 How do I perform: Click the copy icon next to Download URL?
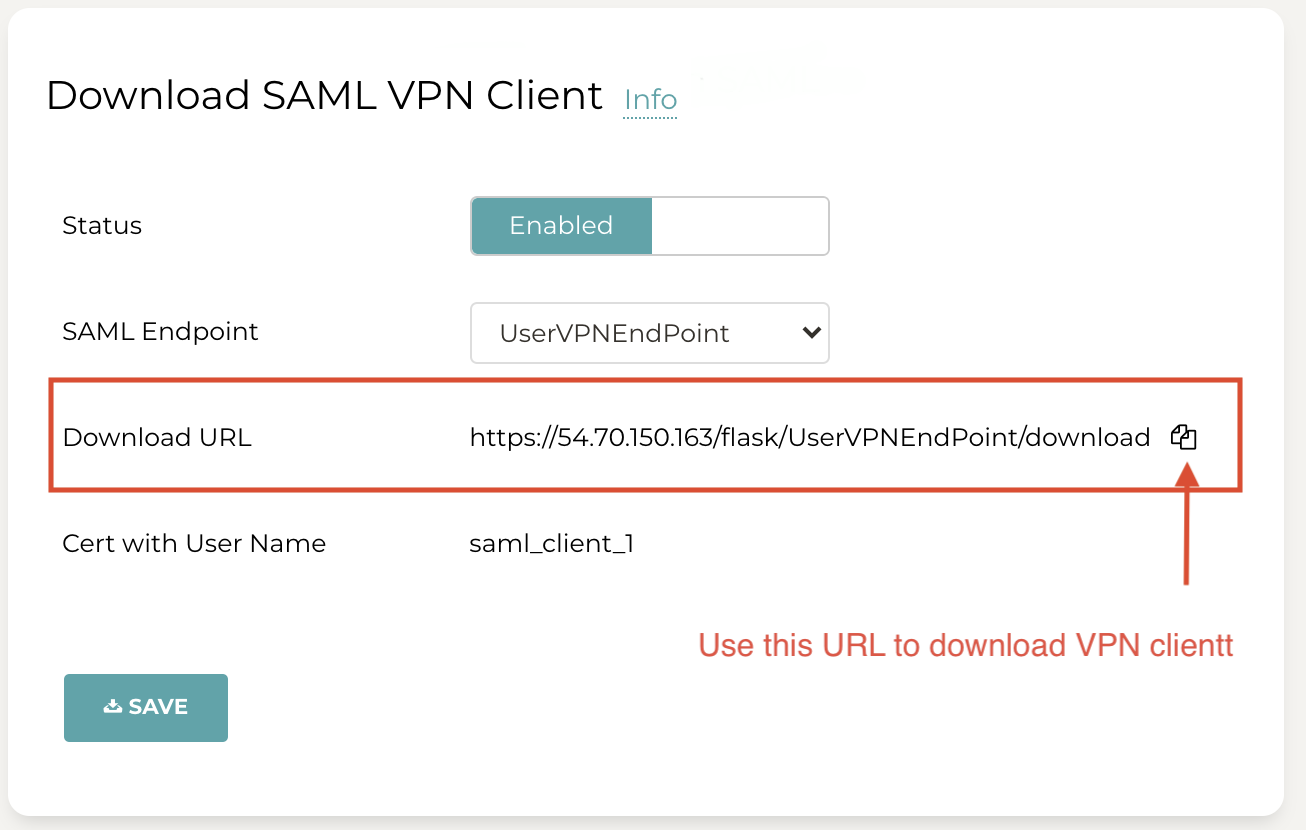click(1184, 437)
